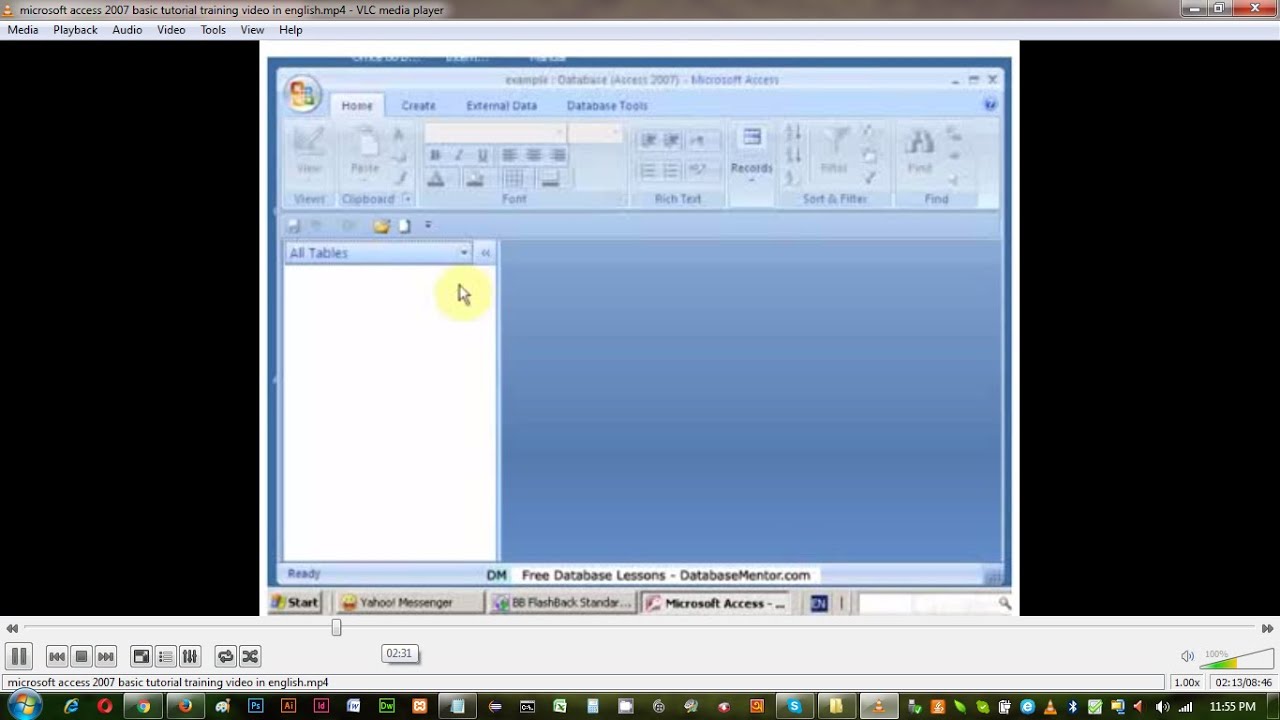
Task: Open the Audio menu
Action: 127,30
